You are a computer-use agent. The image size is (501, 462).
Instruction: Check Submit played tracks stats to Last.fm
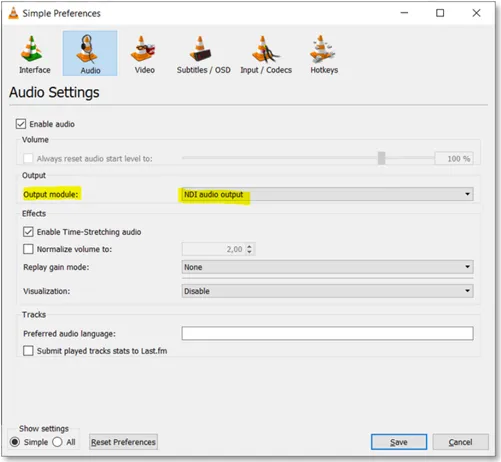(28, 351)
